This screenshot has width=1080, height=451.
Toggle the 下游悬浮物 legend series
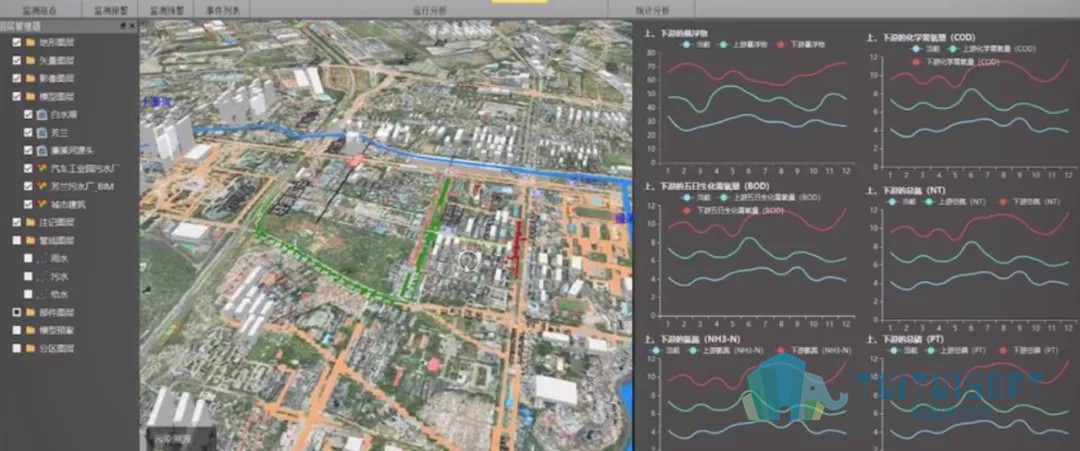(800, 45)
